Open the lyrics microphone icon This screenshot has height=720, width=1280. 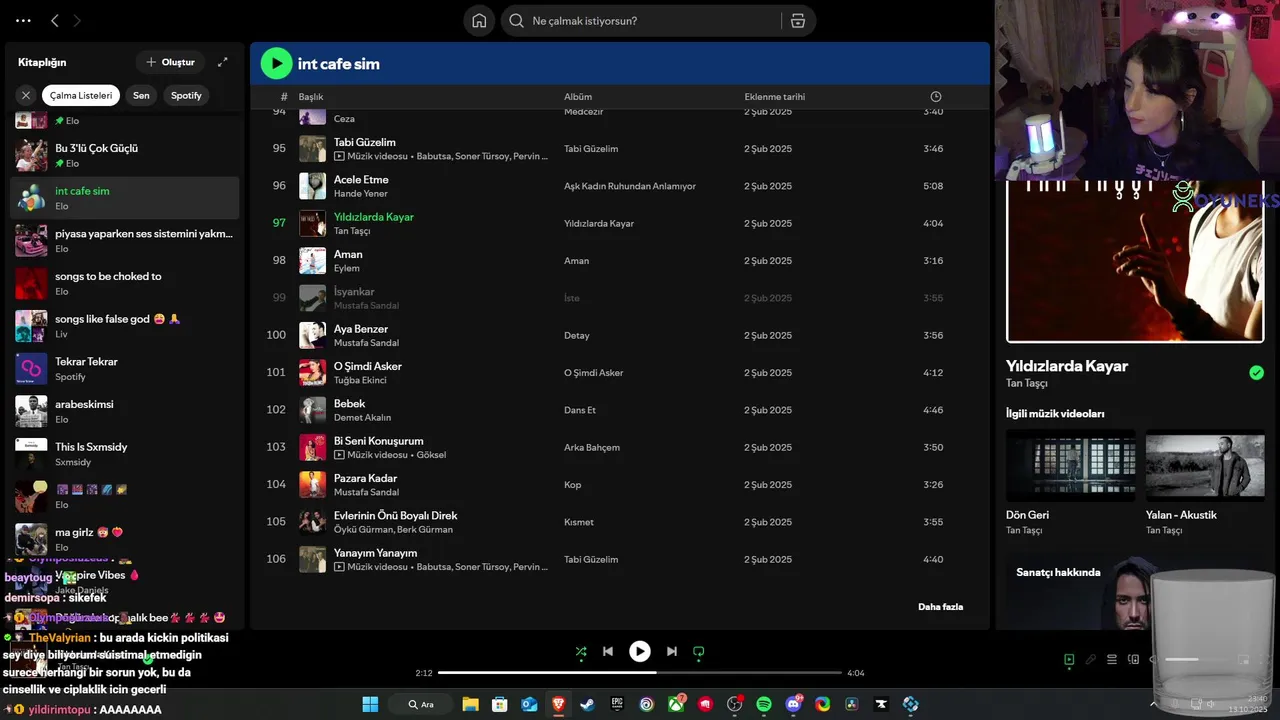pos(1091,660)
